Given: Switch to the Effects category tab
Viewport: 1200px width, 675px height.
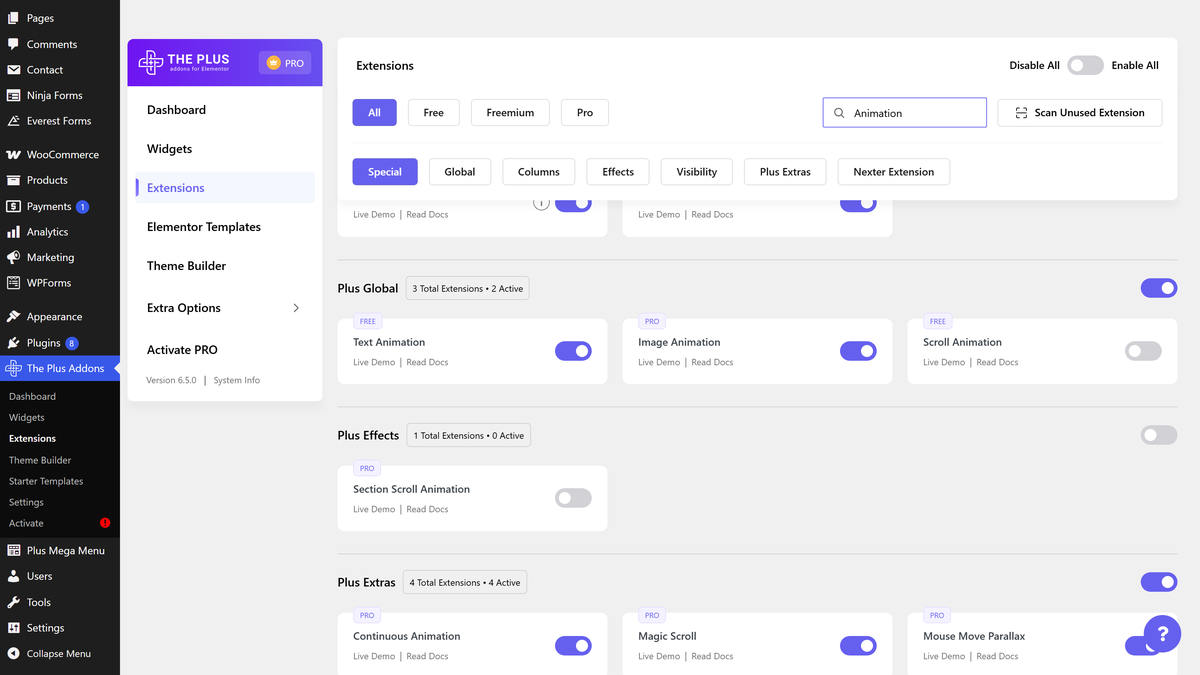Looking at the screenshot, I should pos(618,172).
